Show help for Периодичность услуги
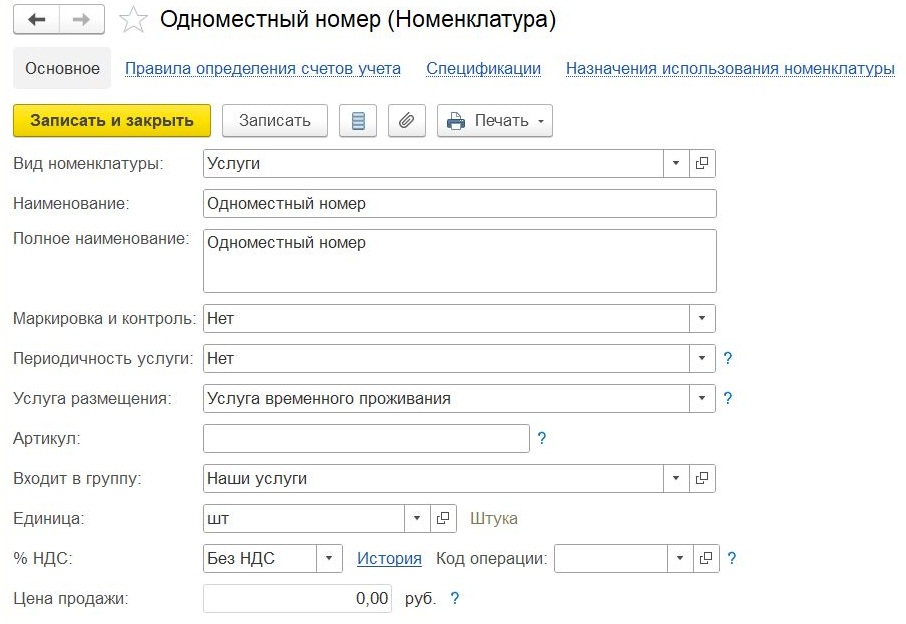 [728, 358]
